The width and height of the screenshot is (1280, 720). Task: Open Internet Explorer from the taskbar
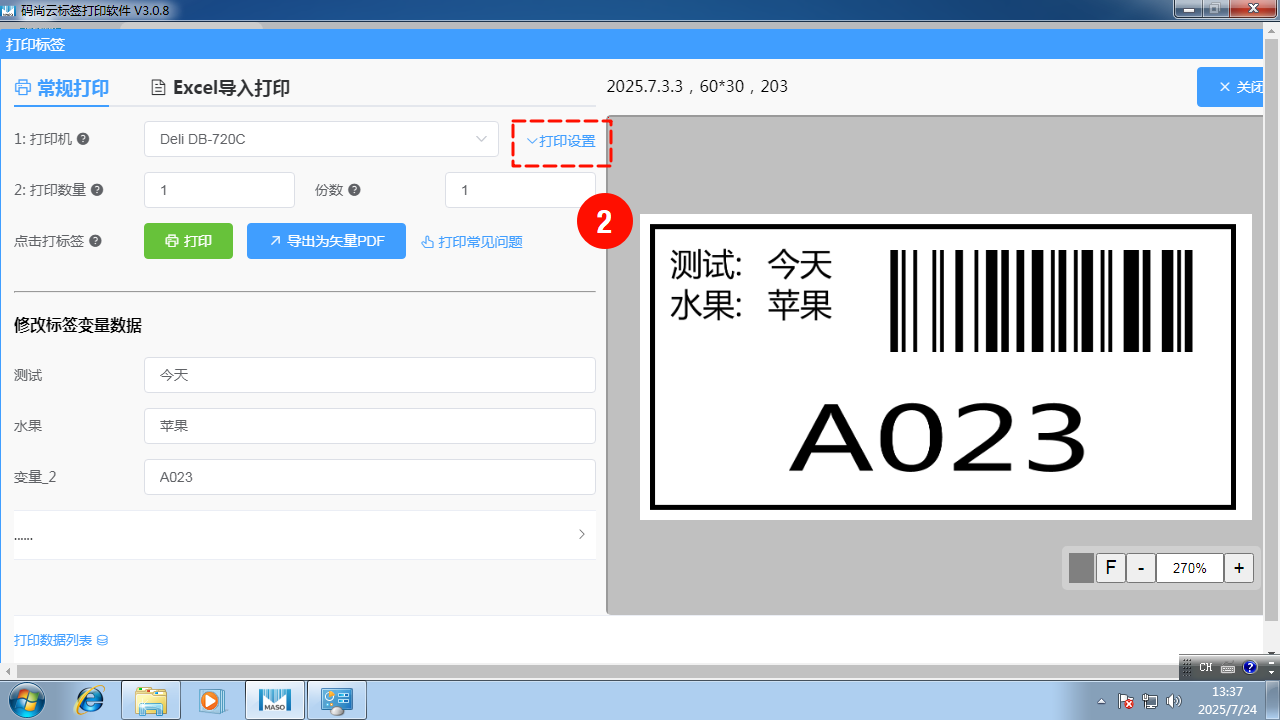90,700
